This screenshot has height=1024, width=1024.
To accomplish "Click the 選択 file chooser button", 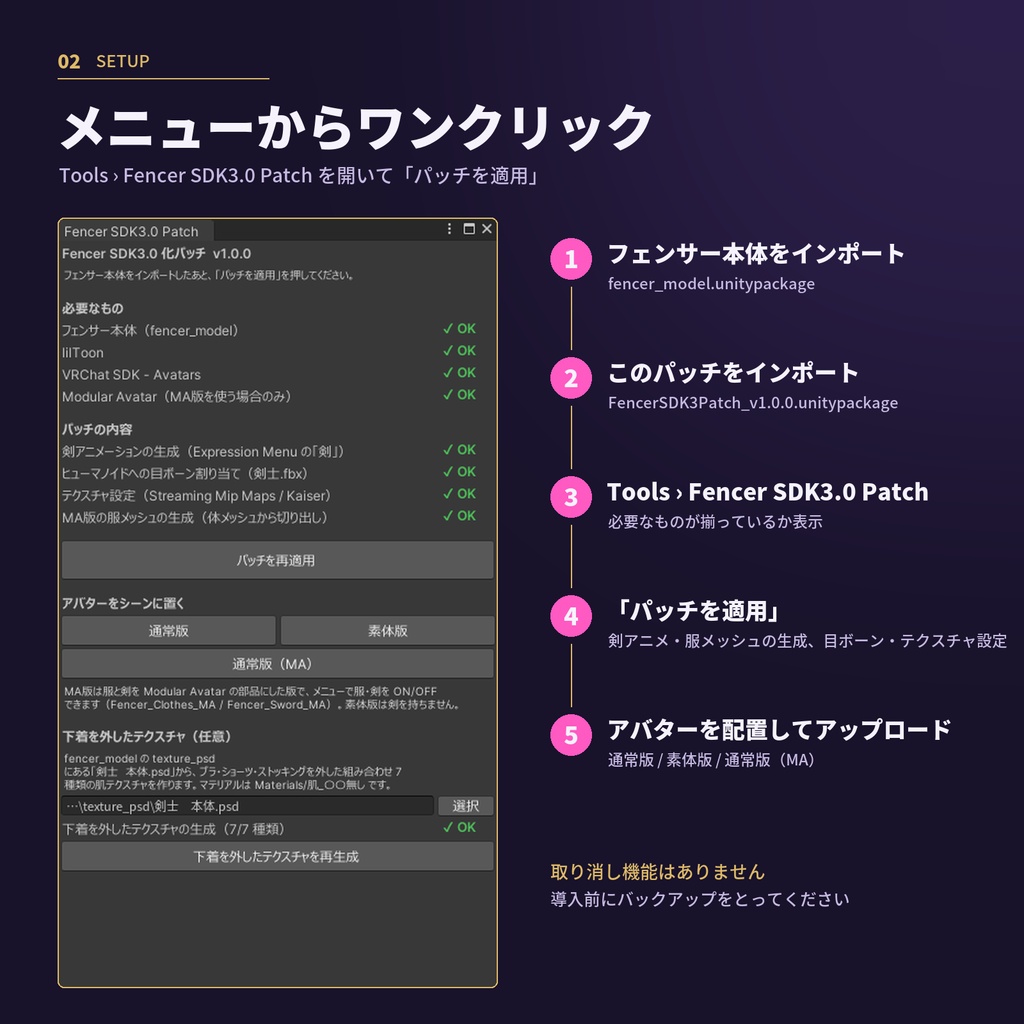I will 466,806.
